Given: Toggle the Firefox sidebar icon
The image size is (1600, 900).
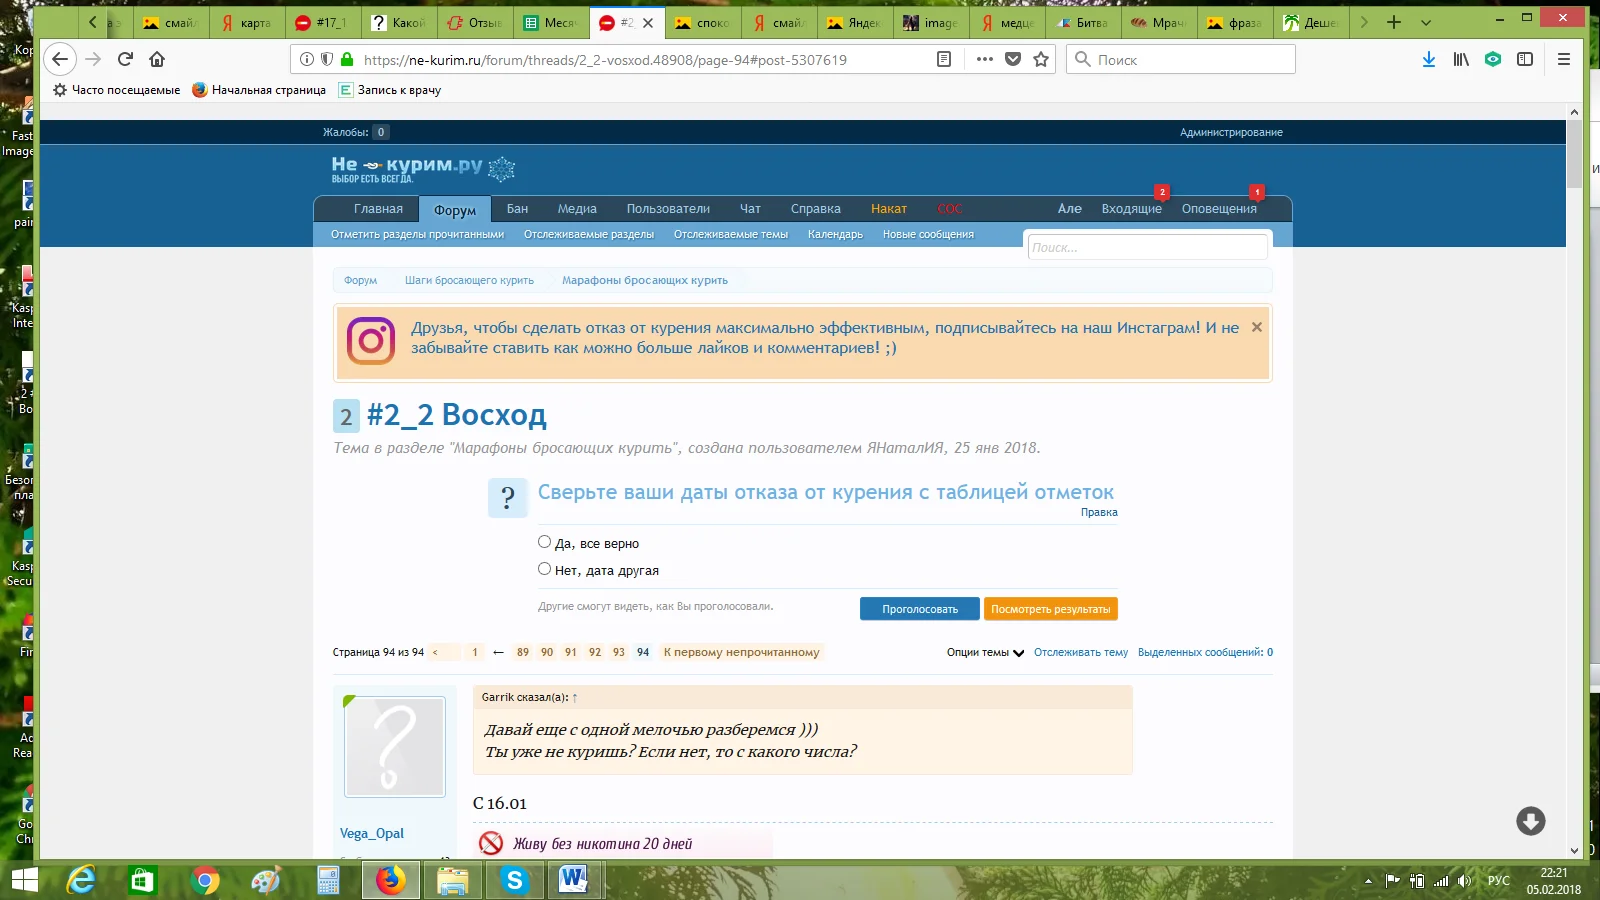Looking at the screenshot, I should (1525, 59).
